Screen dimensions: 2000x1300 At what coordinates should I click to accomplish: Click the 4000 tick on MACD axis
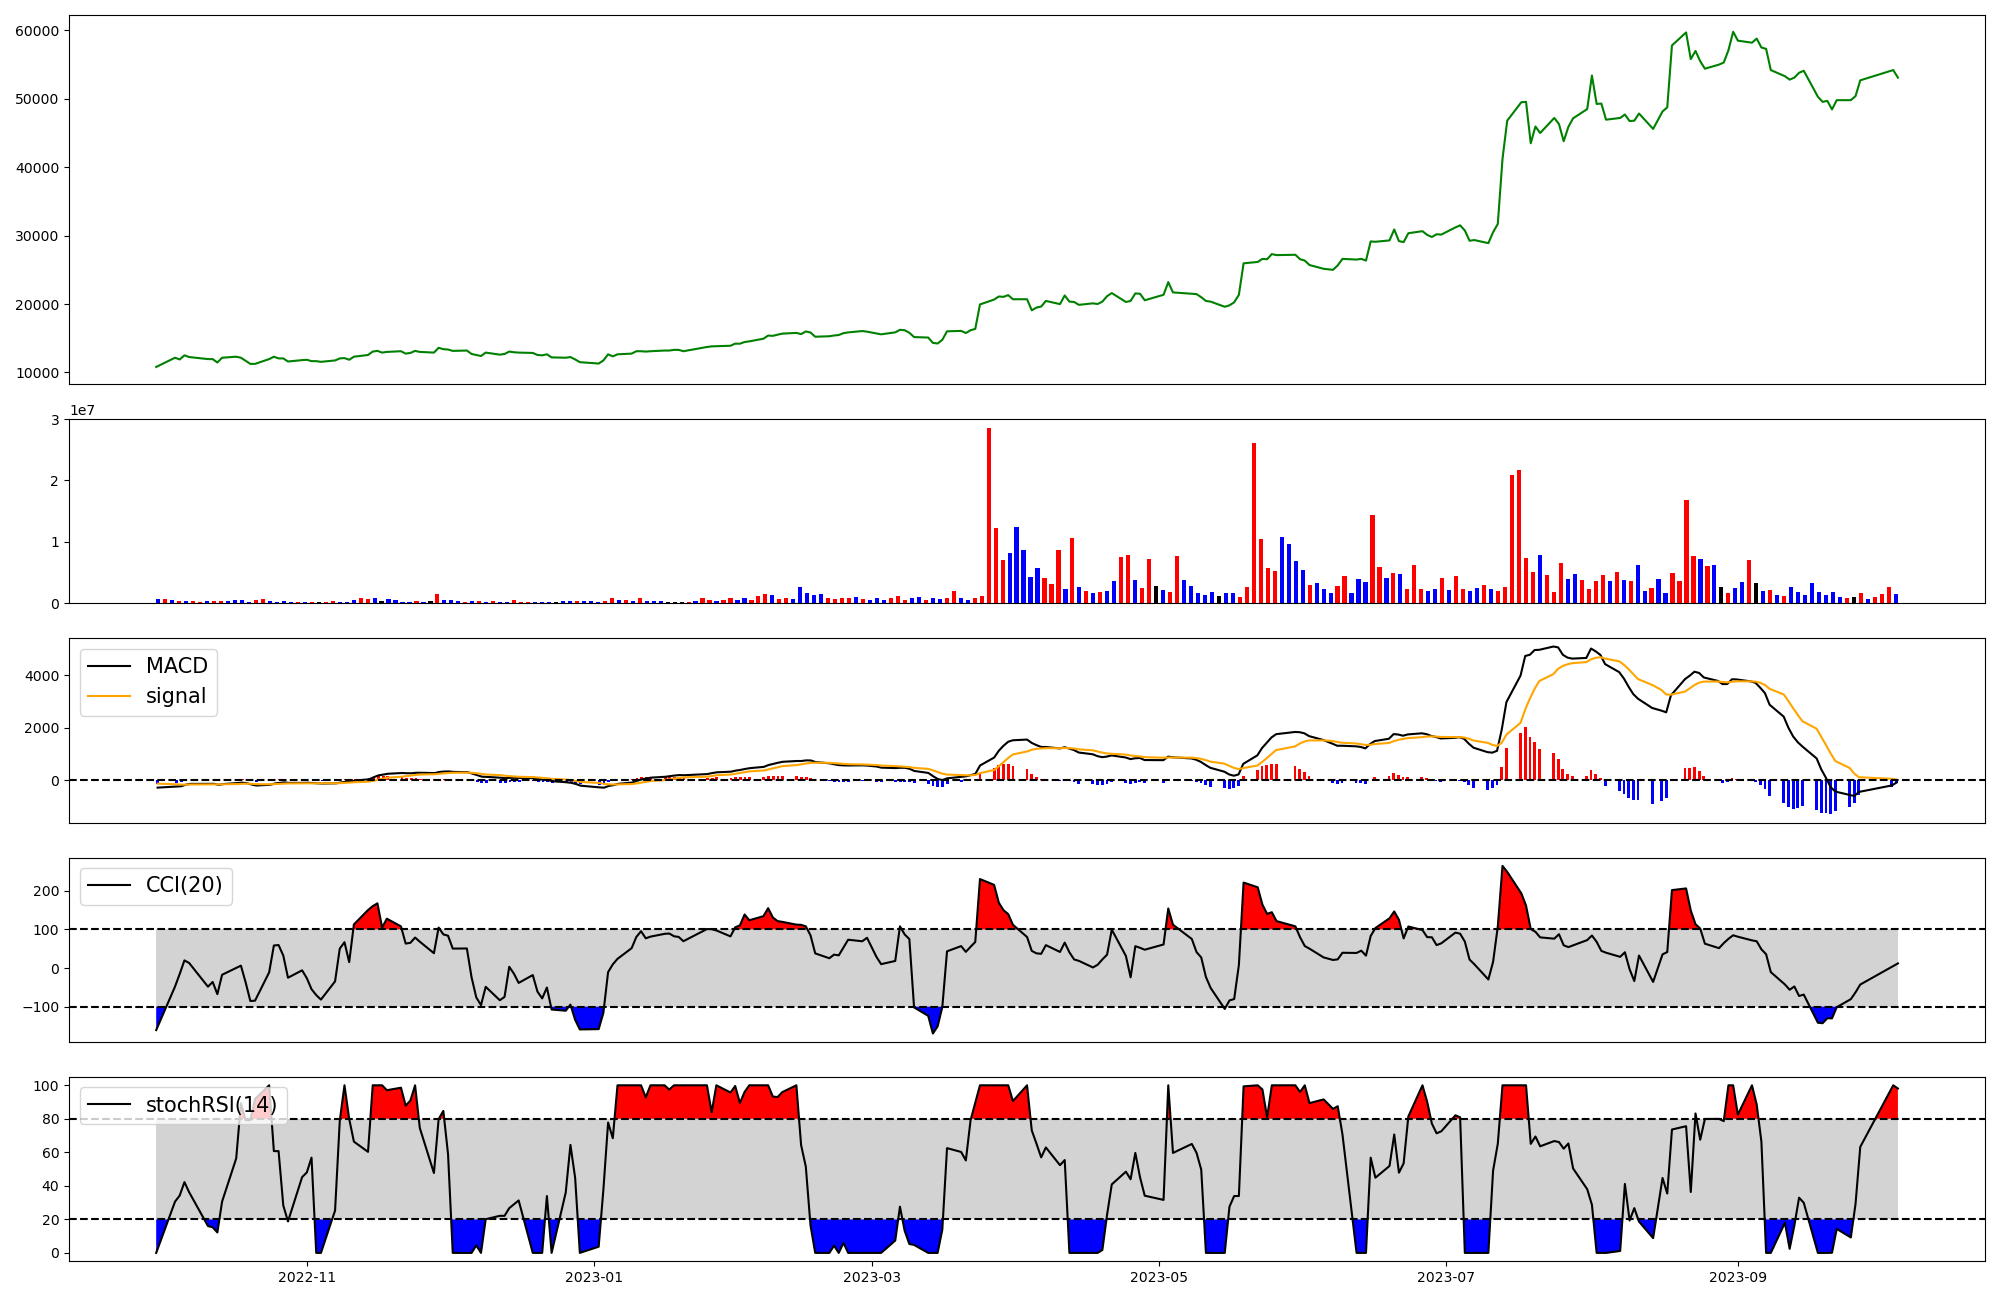pos(42,676)
